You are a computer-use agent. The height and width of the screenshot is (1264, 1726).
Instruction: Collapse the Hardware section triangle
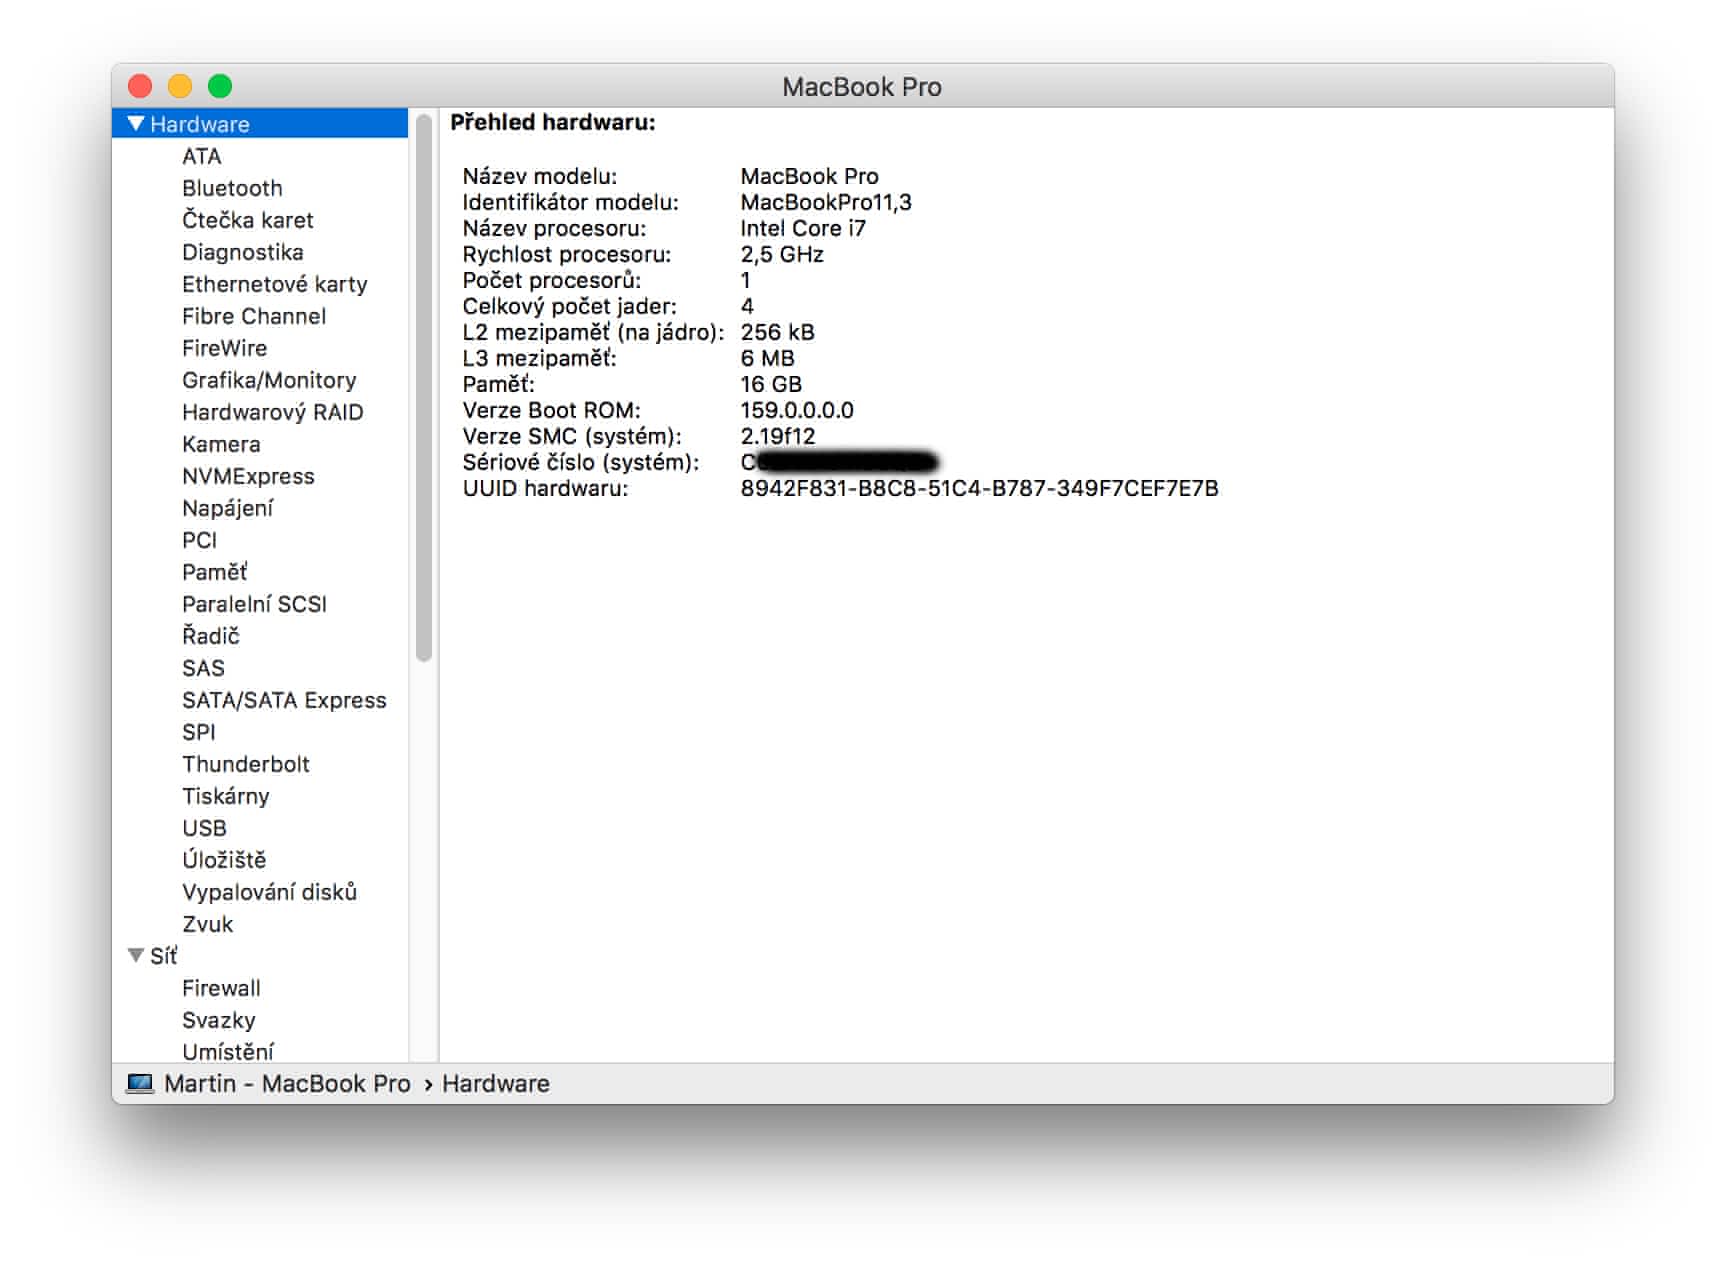136,123
